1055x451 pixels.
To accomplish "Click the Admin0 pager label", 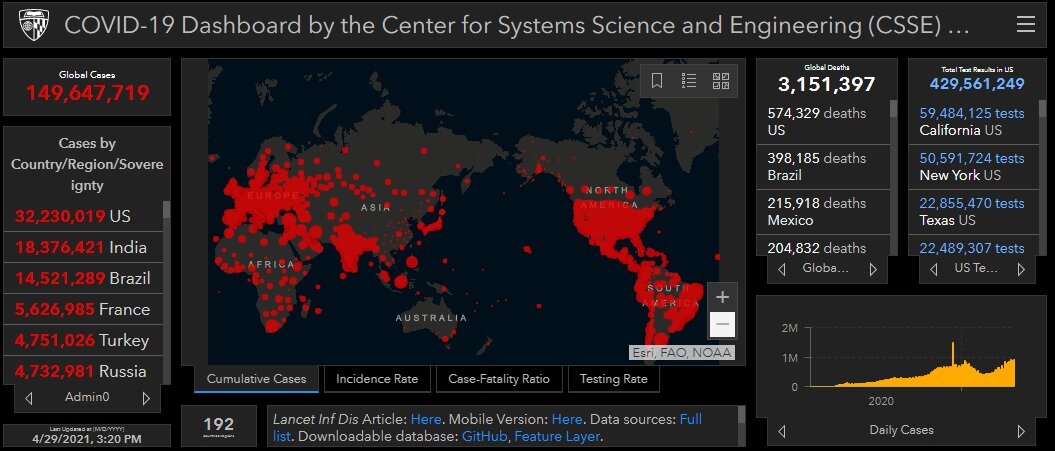I will pyautogui.click(x=87, y=398).
